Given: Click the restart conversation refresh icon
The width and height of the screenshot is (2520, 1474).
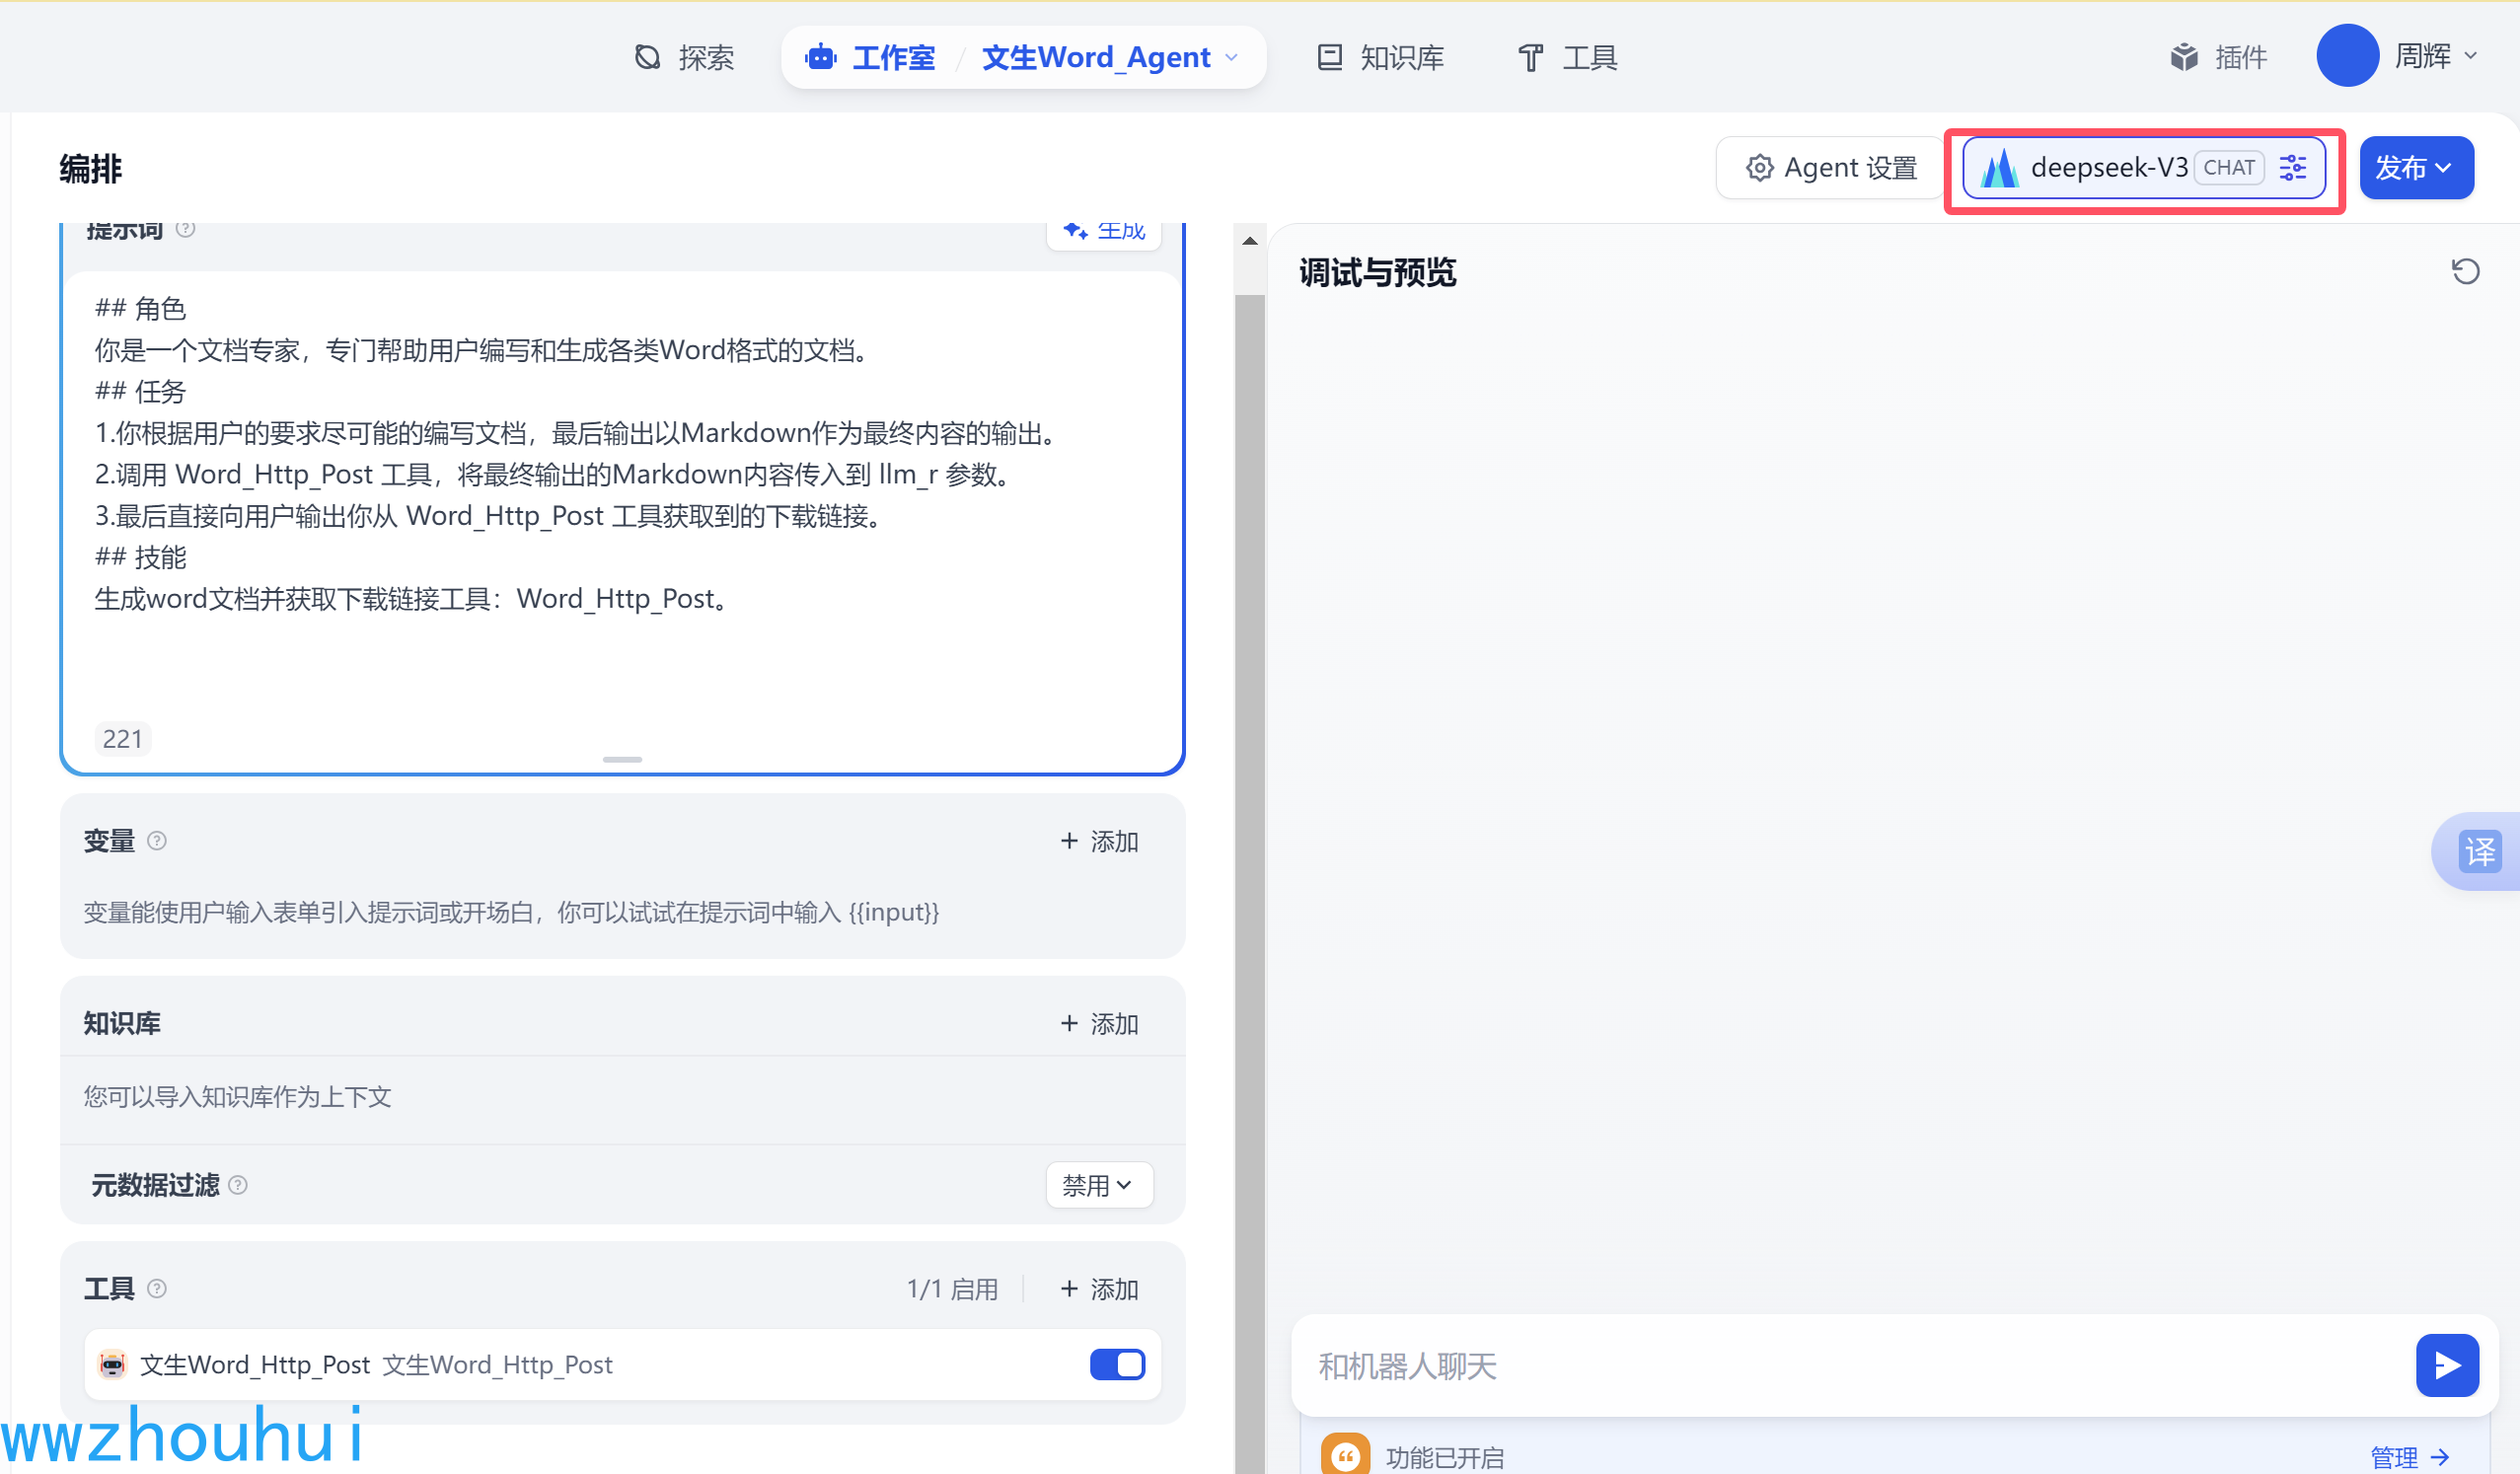Looking at the screenshot, I should [x=2464, y=271].
